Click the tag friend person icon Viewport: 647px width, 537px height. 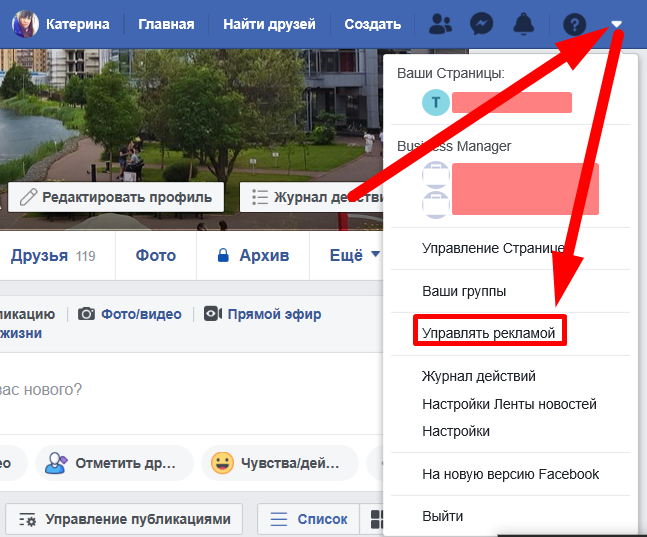click(56, 463)
